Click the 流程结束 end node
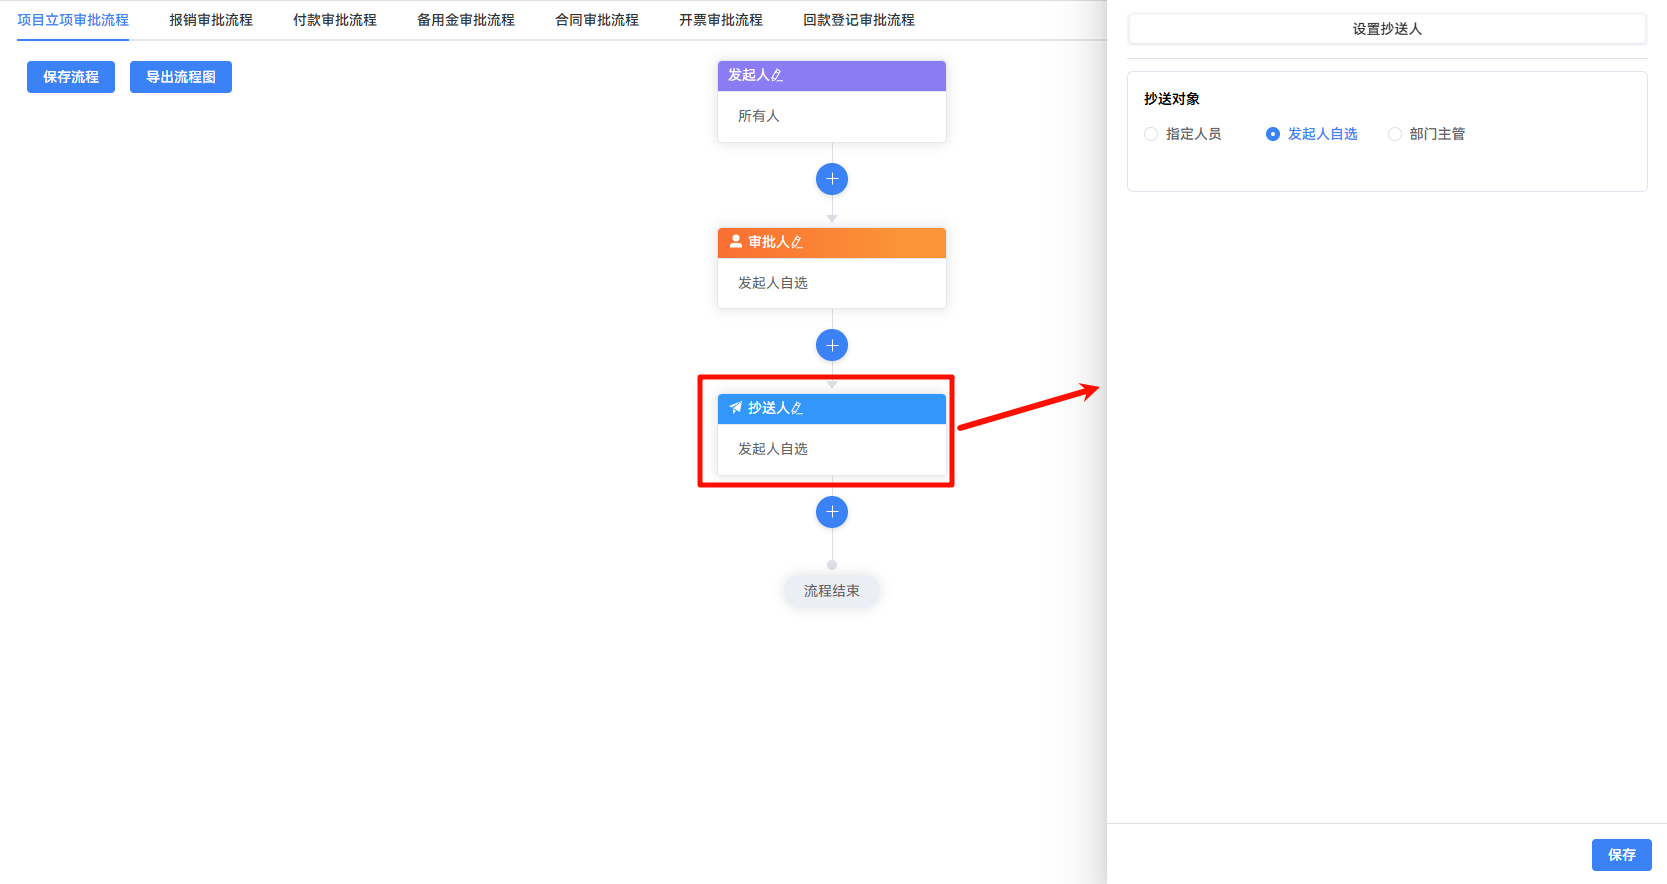The width and height of the screenshot is (1667, 884). point(832,591)
